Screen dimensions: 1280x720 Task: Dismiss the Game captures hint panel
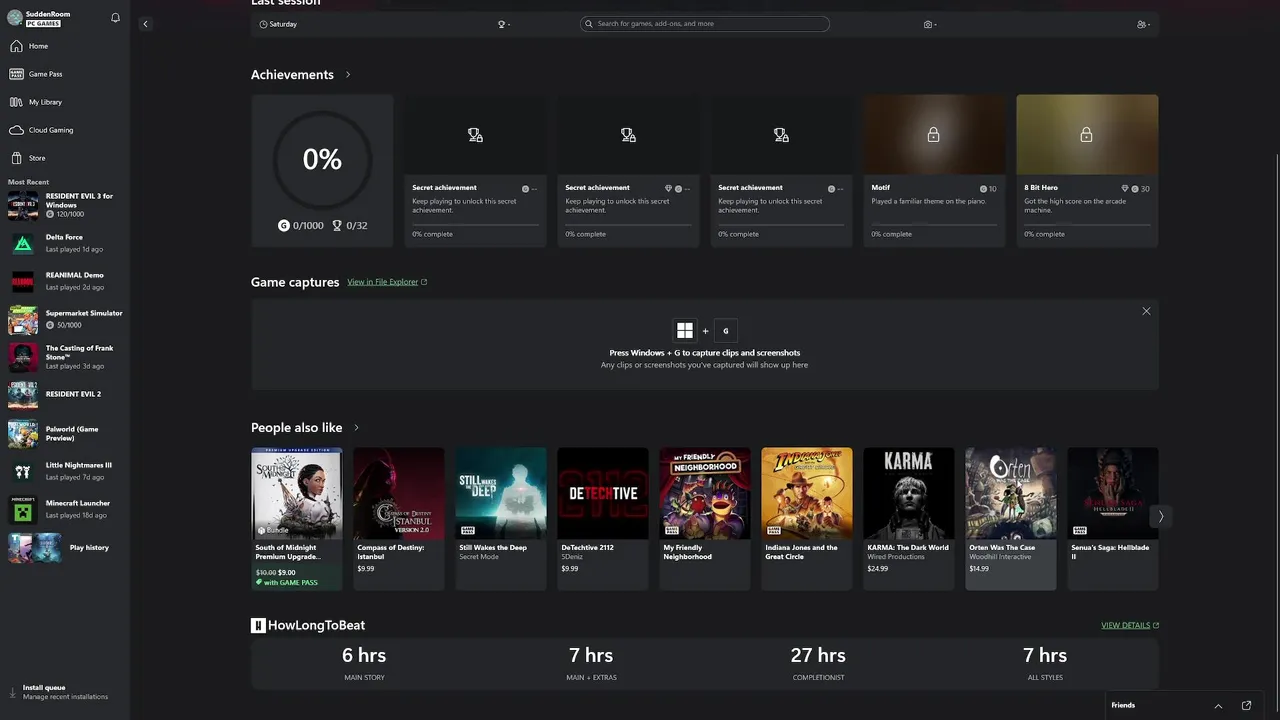click(1146, 311)
